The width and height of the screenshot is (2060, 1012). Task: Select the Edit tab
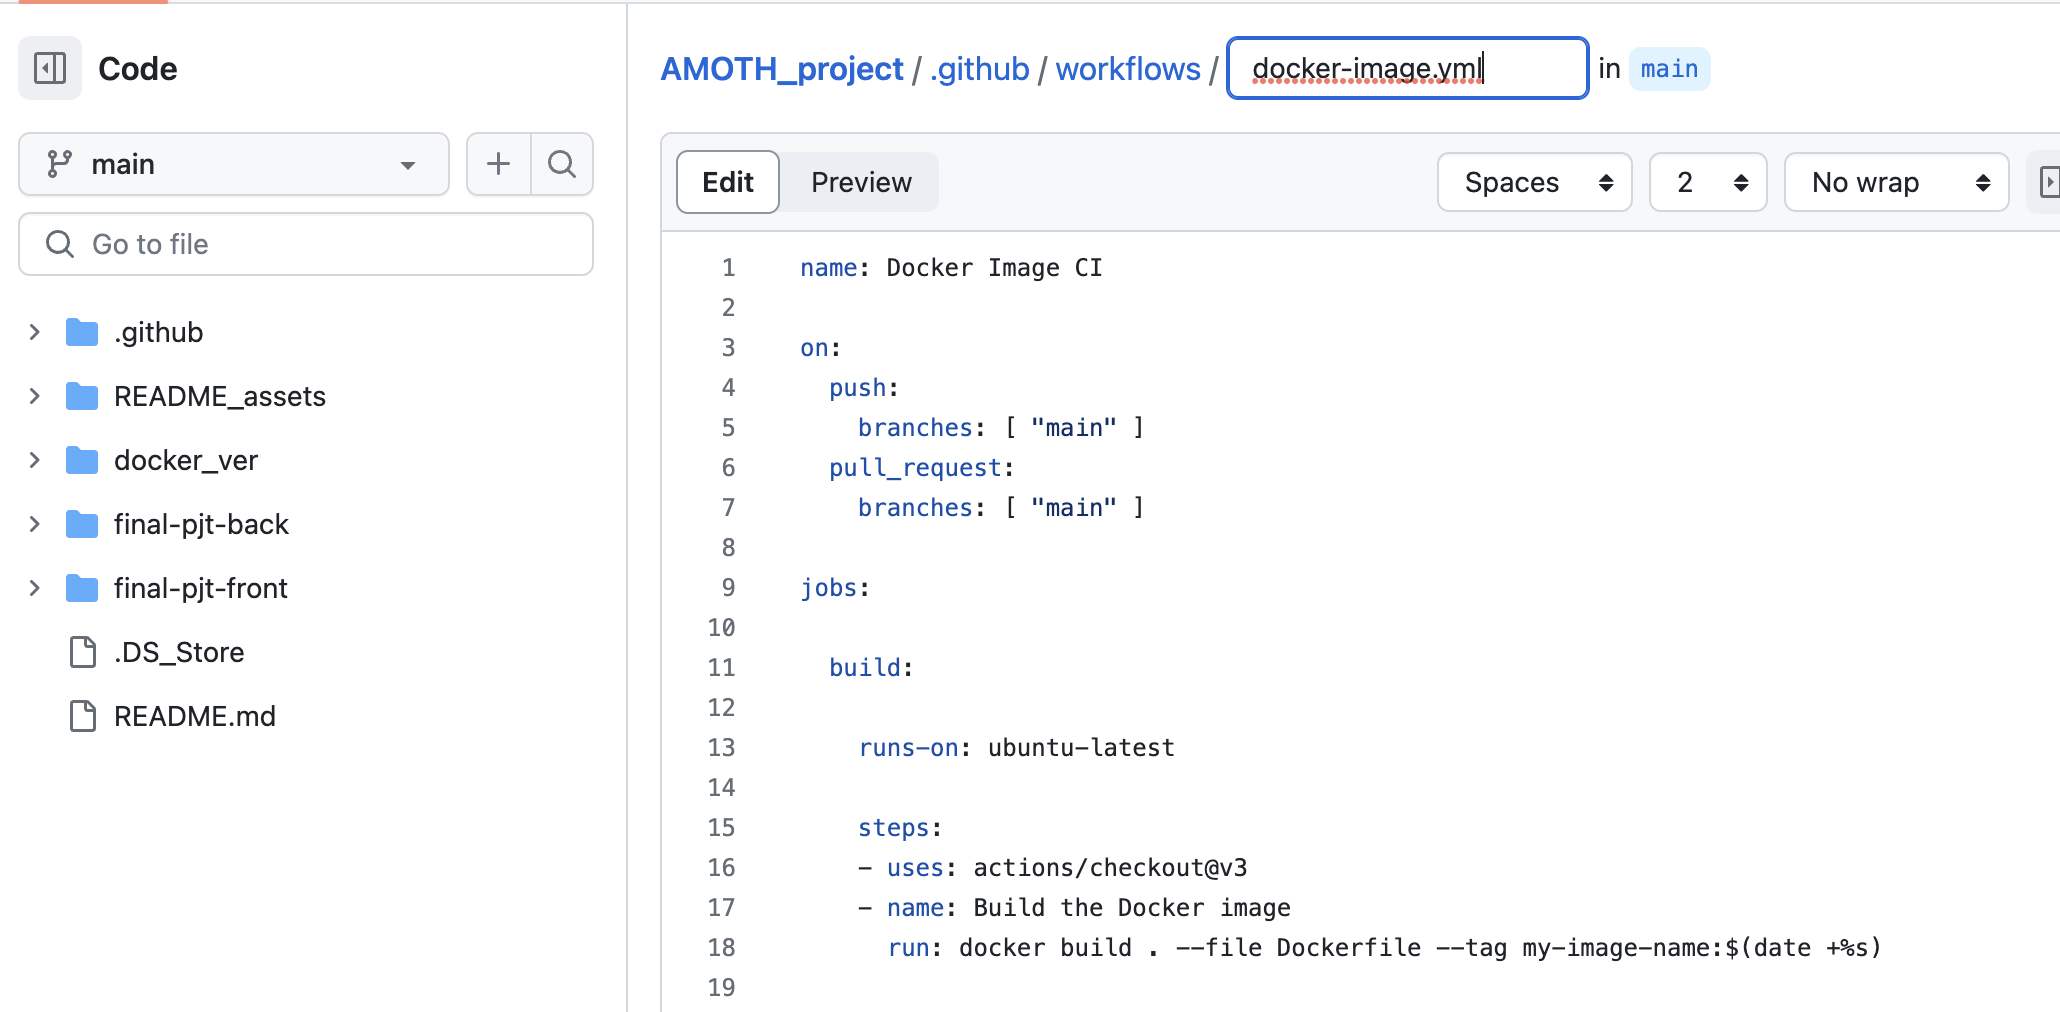[x=727, y=182]
